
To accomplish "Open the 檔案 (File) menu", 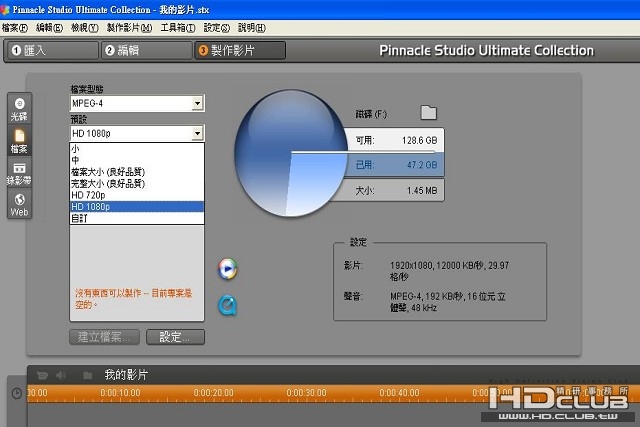I will pyautogui.click(x=15, y=28).
